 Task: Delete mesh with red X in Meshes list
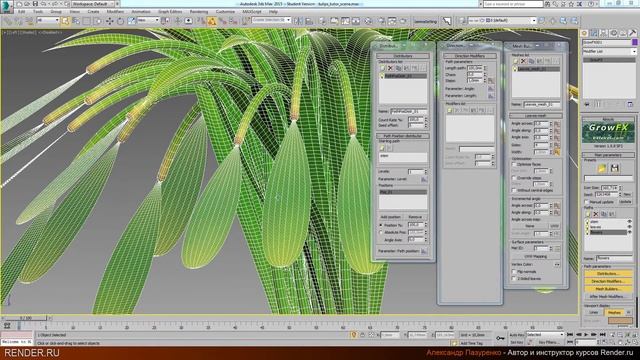tap(523, 61)
